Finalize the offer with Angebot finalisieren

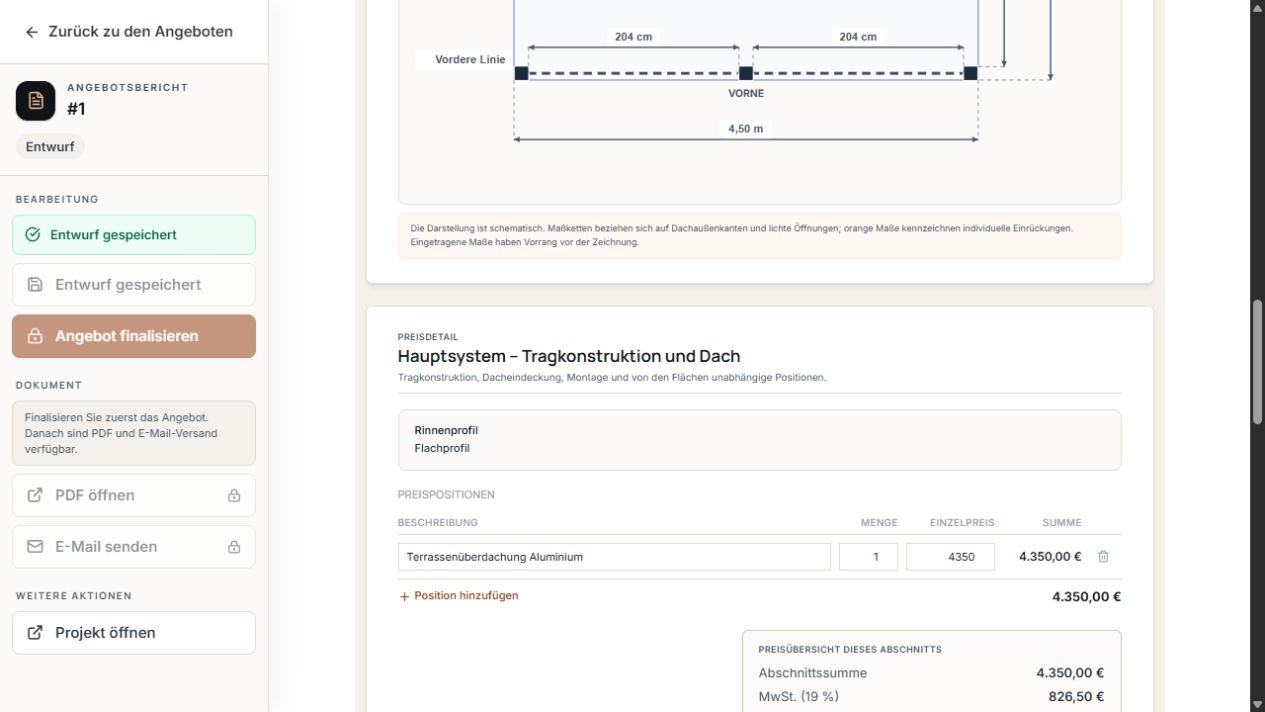click(x=134, y=336)
